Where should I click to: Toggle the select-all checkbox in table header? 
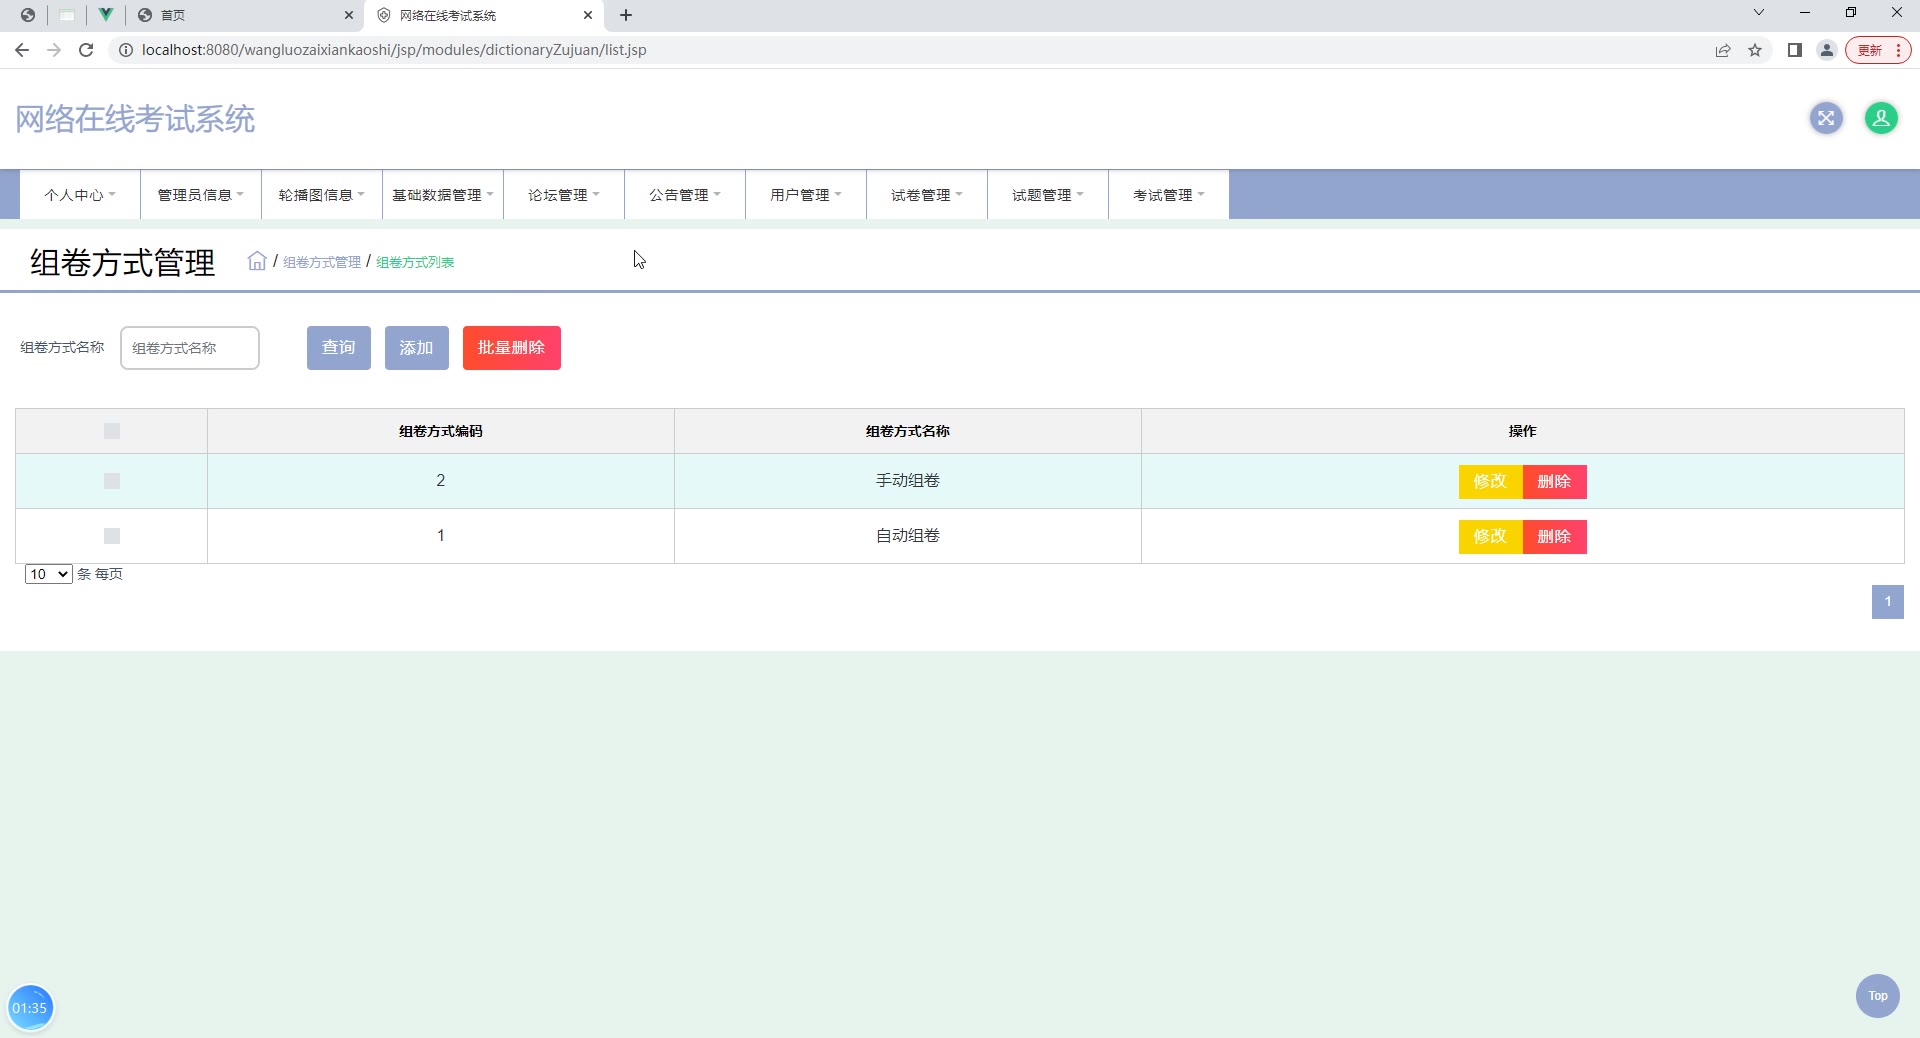tap(112, 431)
